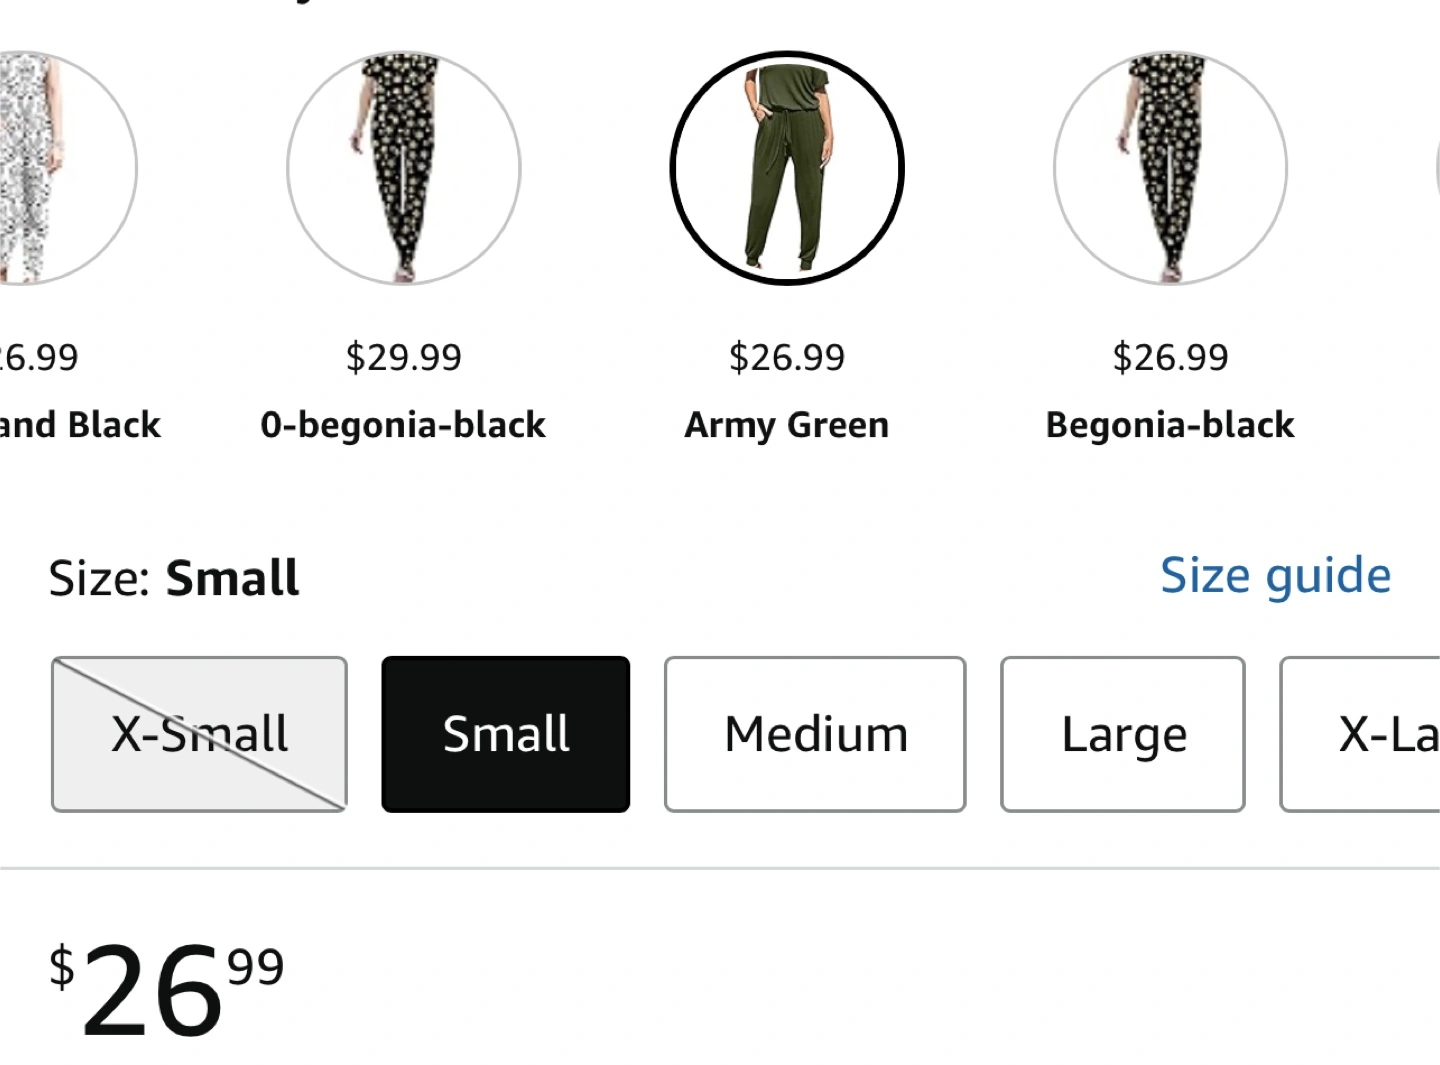Click the 'Size: Small' label
This screenshot has width=1440, height=1065.
[174, 578]
